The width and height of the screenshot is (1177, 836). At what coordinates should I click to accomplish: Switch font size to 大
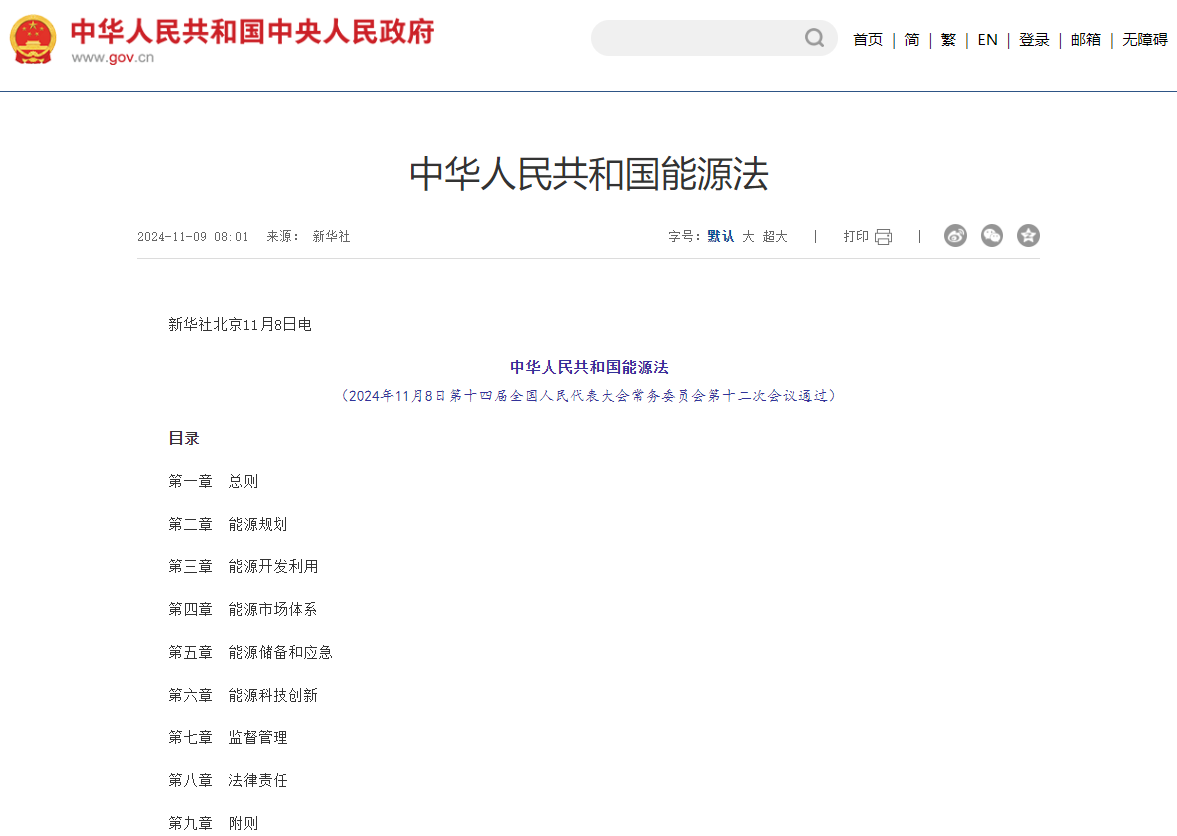[x=748, y=236]
